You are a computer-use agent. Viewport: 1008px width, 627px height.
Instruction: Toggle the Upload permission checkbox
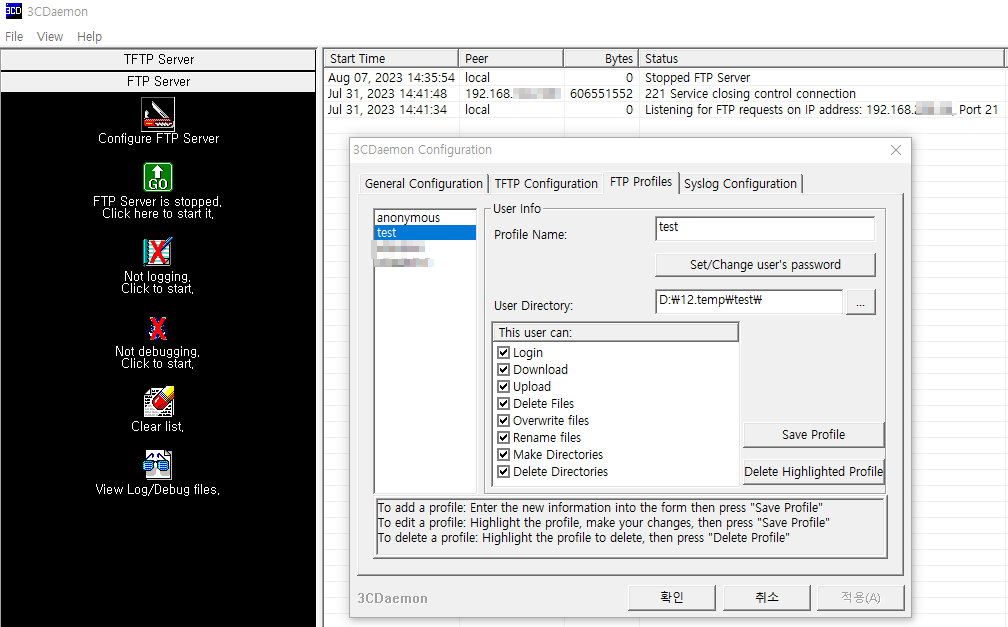click(x=503, y=386)
